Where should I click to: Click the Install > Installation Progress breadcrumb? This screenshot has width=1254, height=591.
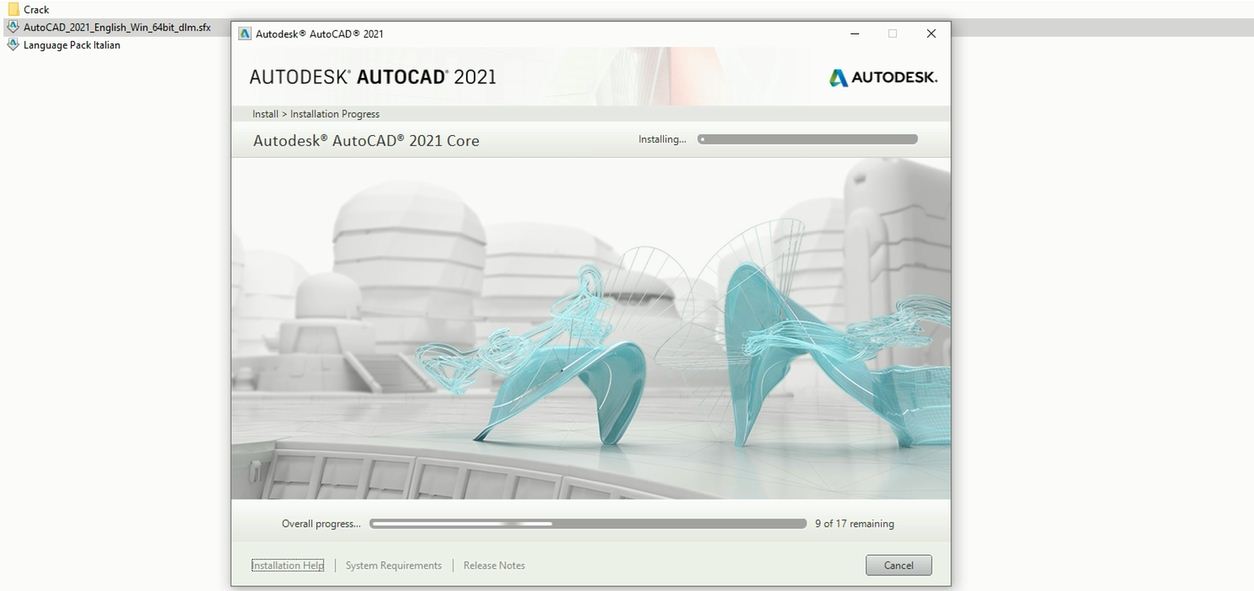[x=316, y=114]
